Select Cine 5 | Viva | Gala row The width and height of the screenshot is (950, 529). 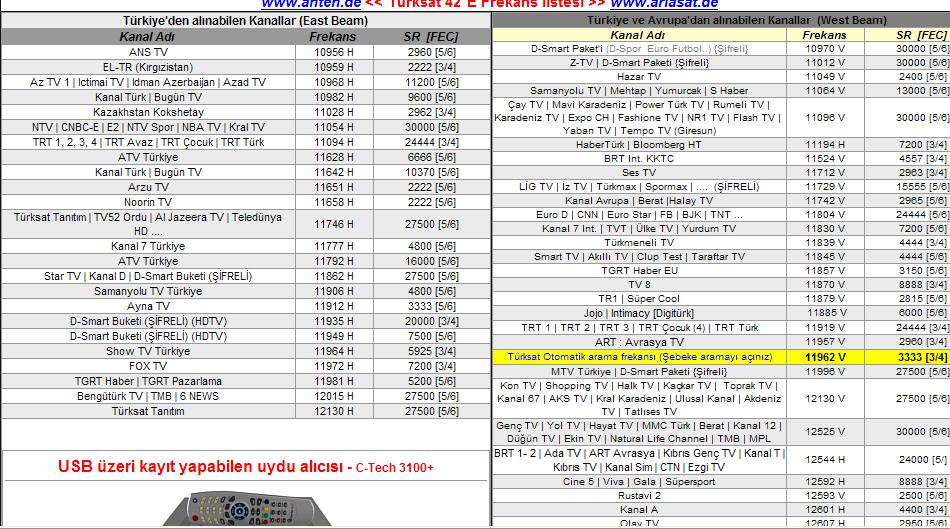pyautogui.click(x=721, y=482)
